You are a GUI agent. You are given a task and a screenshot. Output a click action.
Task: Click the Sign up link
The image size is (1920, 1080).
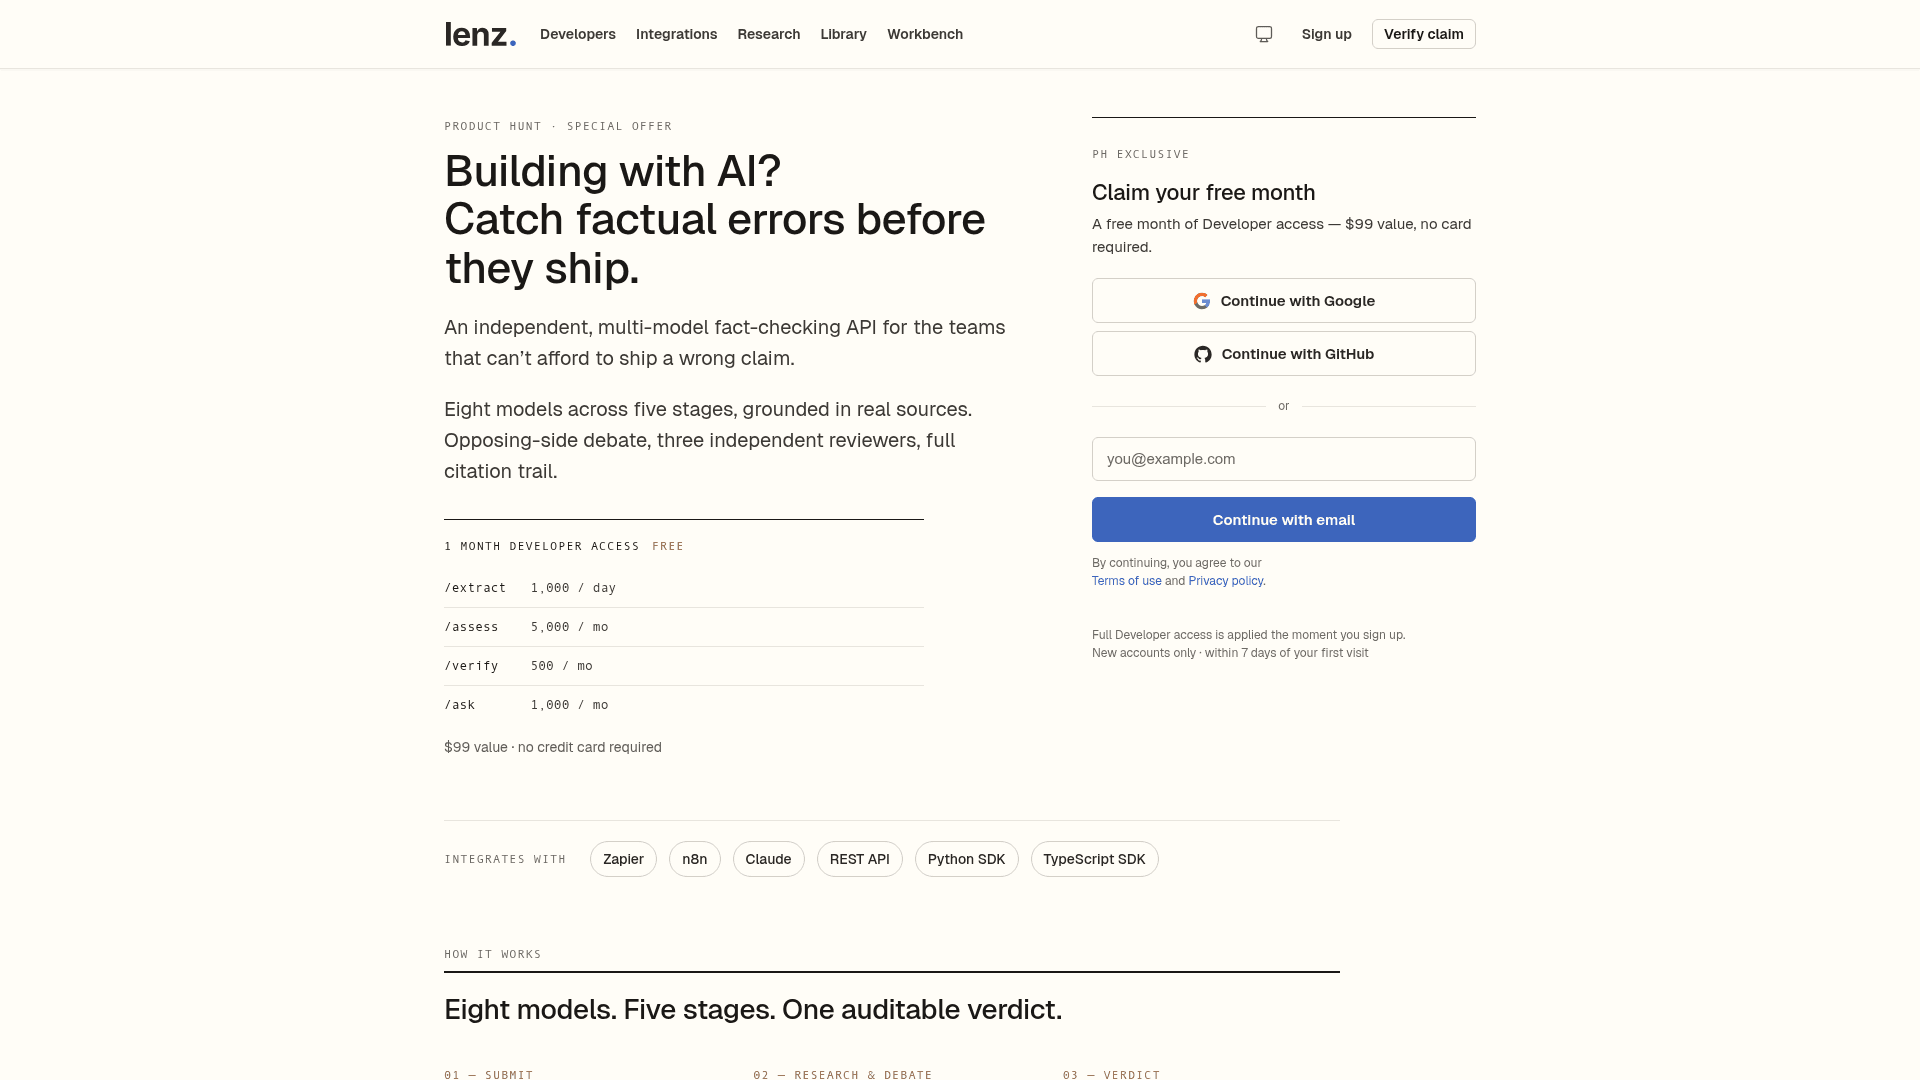1327,34
